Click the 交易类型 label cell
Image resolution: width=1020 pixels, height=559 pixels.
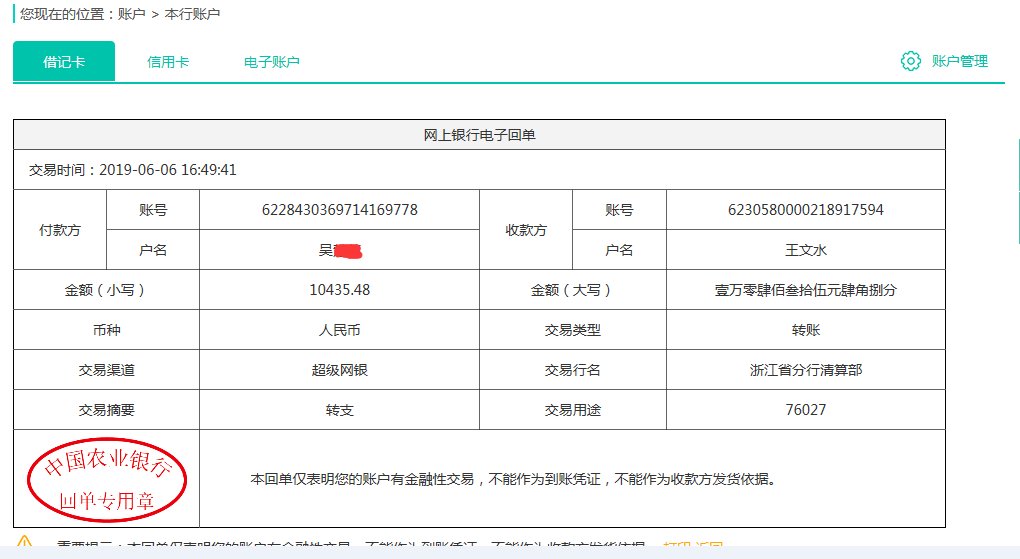click(573, 330)
